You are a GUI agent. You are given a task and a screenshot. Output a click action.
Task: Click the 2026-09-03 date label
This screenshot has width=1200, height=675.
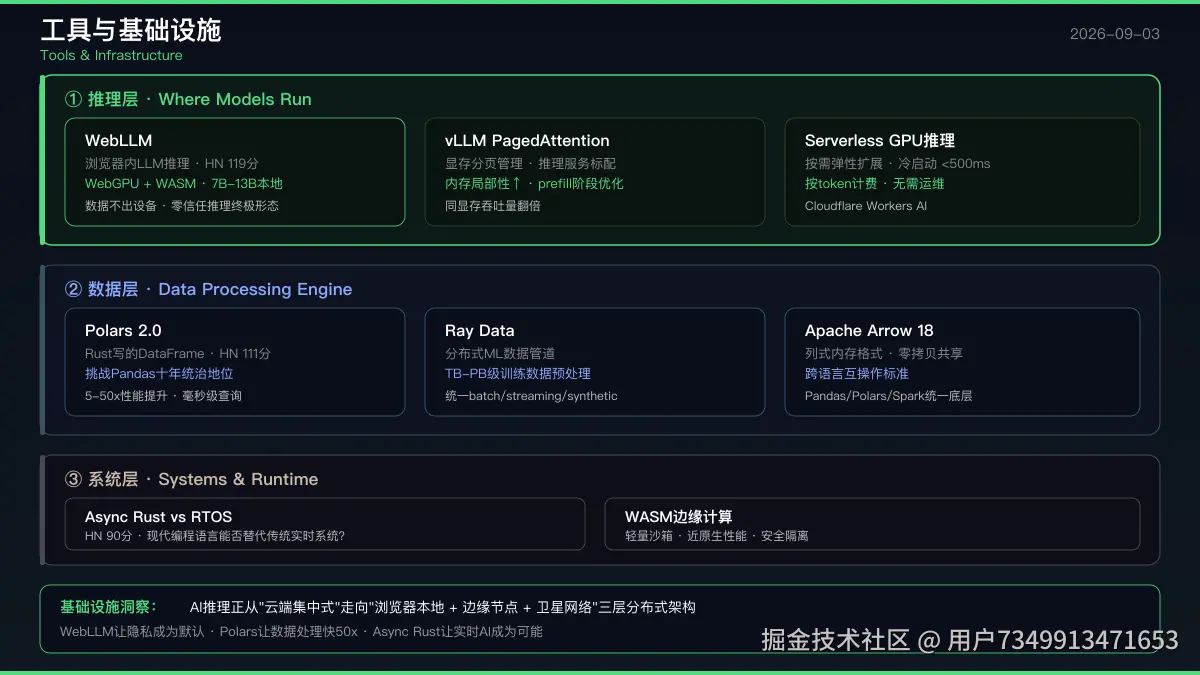pos(1115,34)
